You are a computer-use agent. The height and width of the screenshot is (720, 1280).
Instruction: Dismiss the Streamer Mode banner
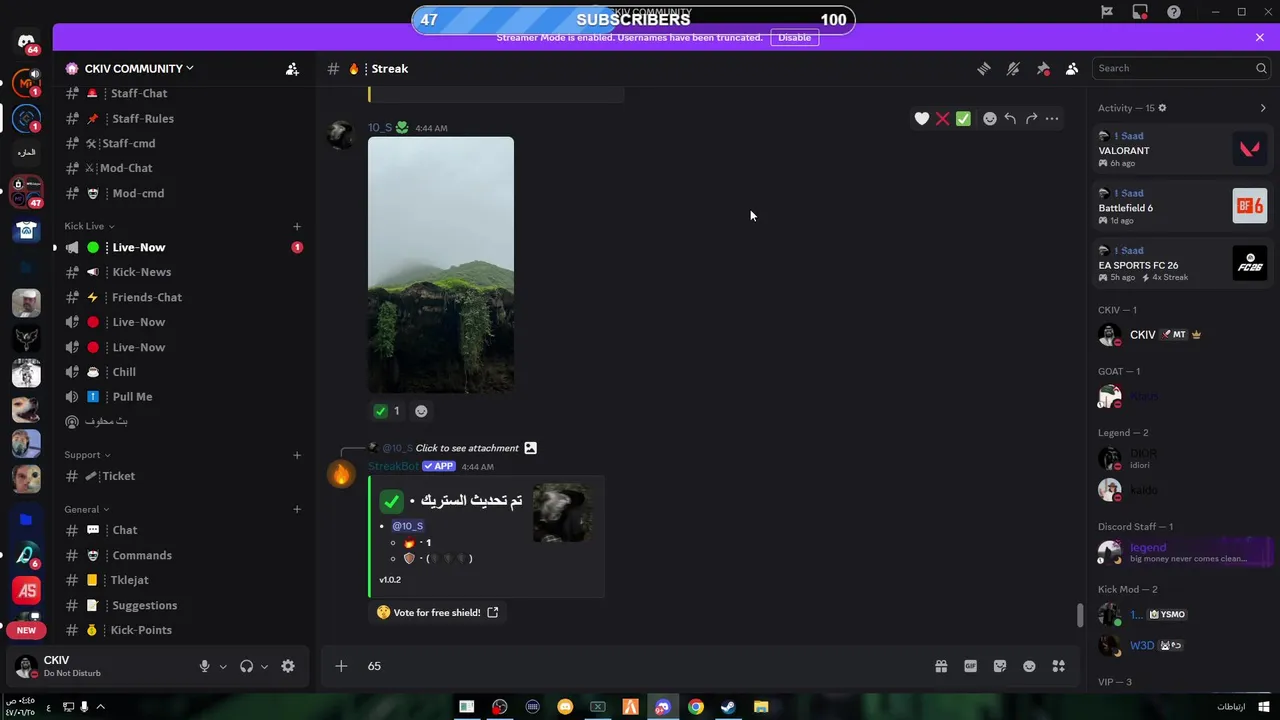(1260, 37)
